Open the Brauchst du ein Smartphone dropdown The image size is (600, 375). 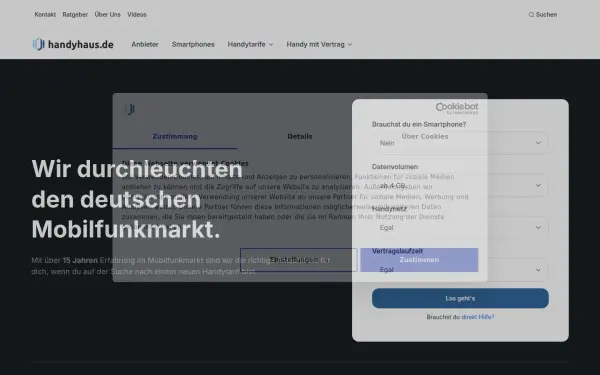click(x=460, y=143)
